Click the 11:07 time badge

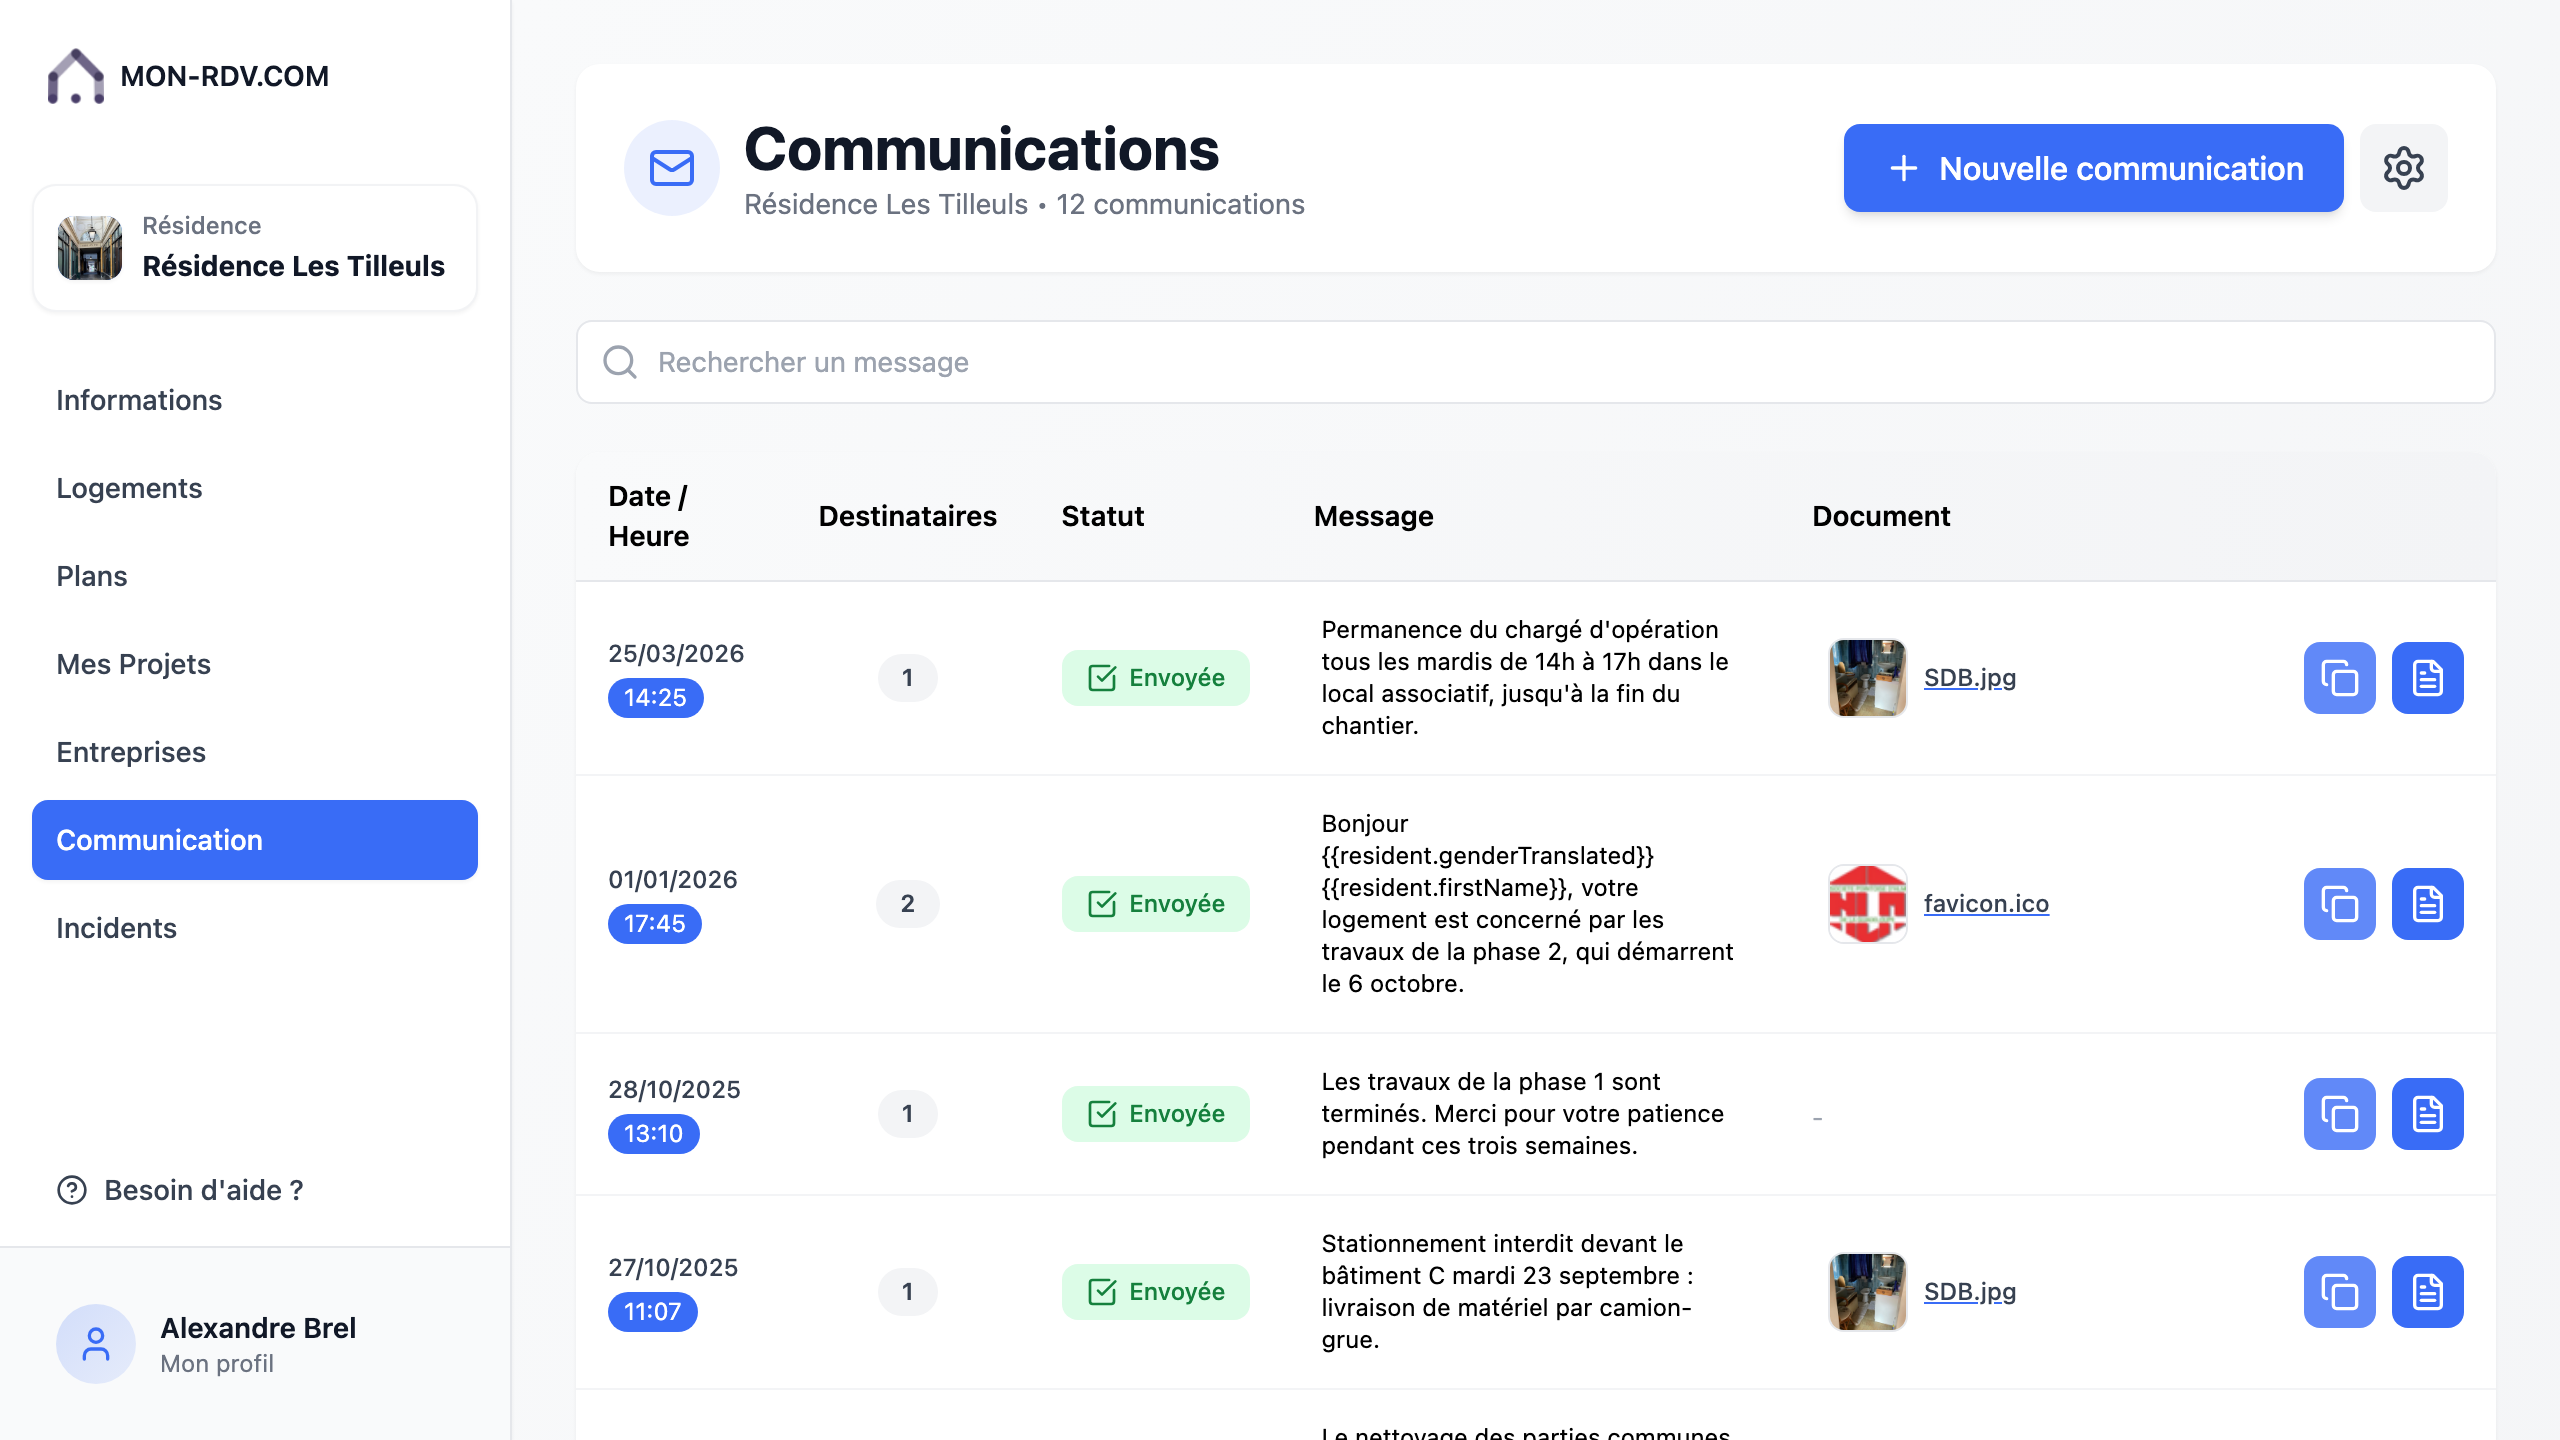tap(652, 1312)
